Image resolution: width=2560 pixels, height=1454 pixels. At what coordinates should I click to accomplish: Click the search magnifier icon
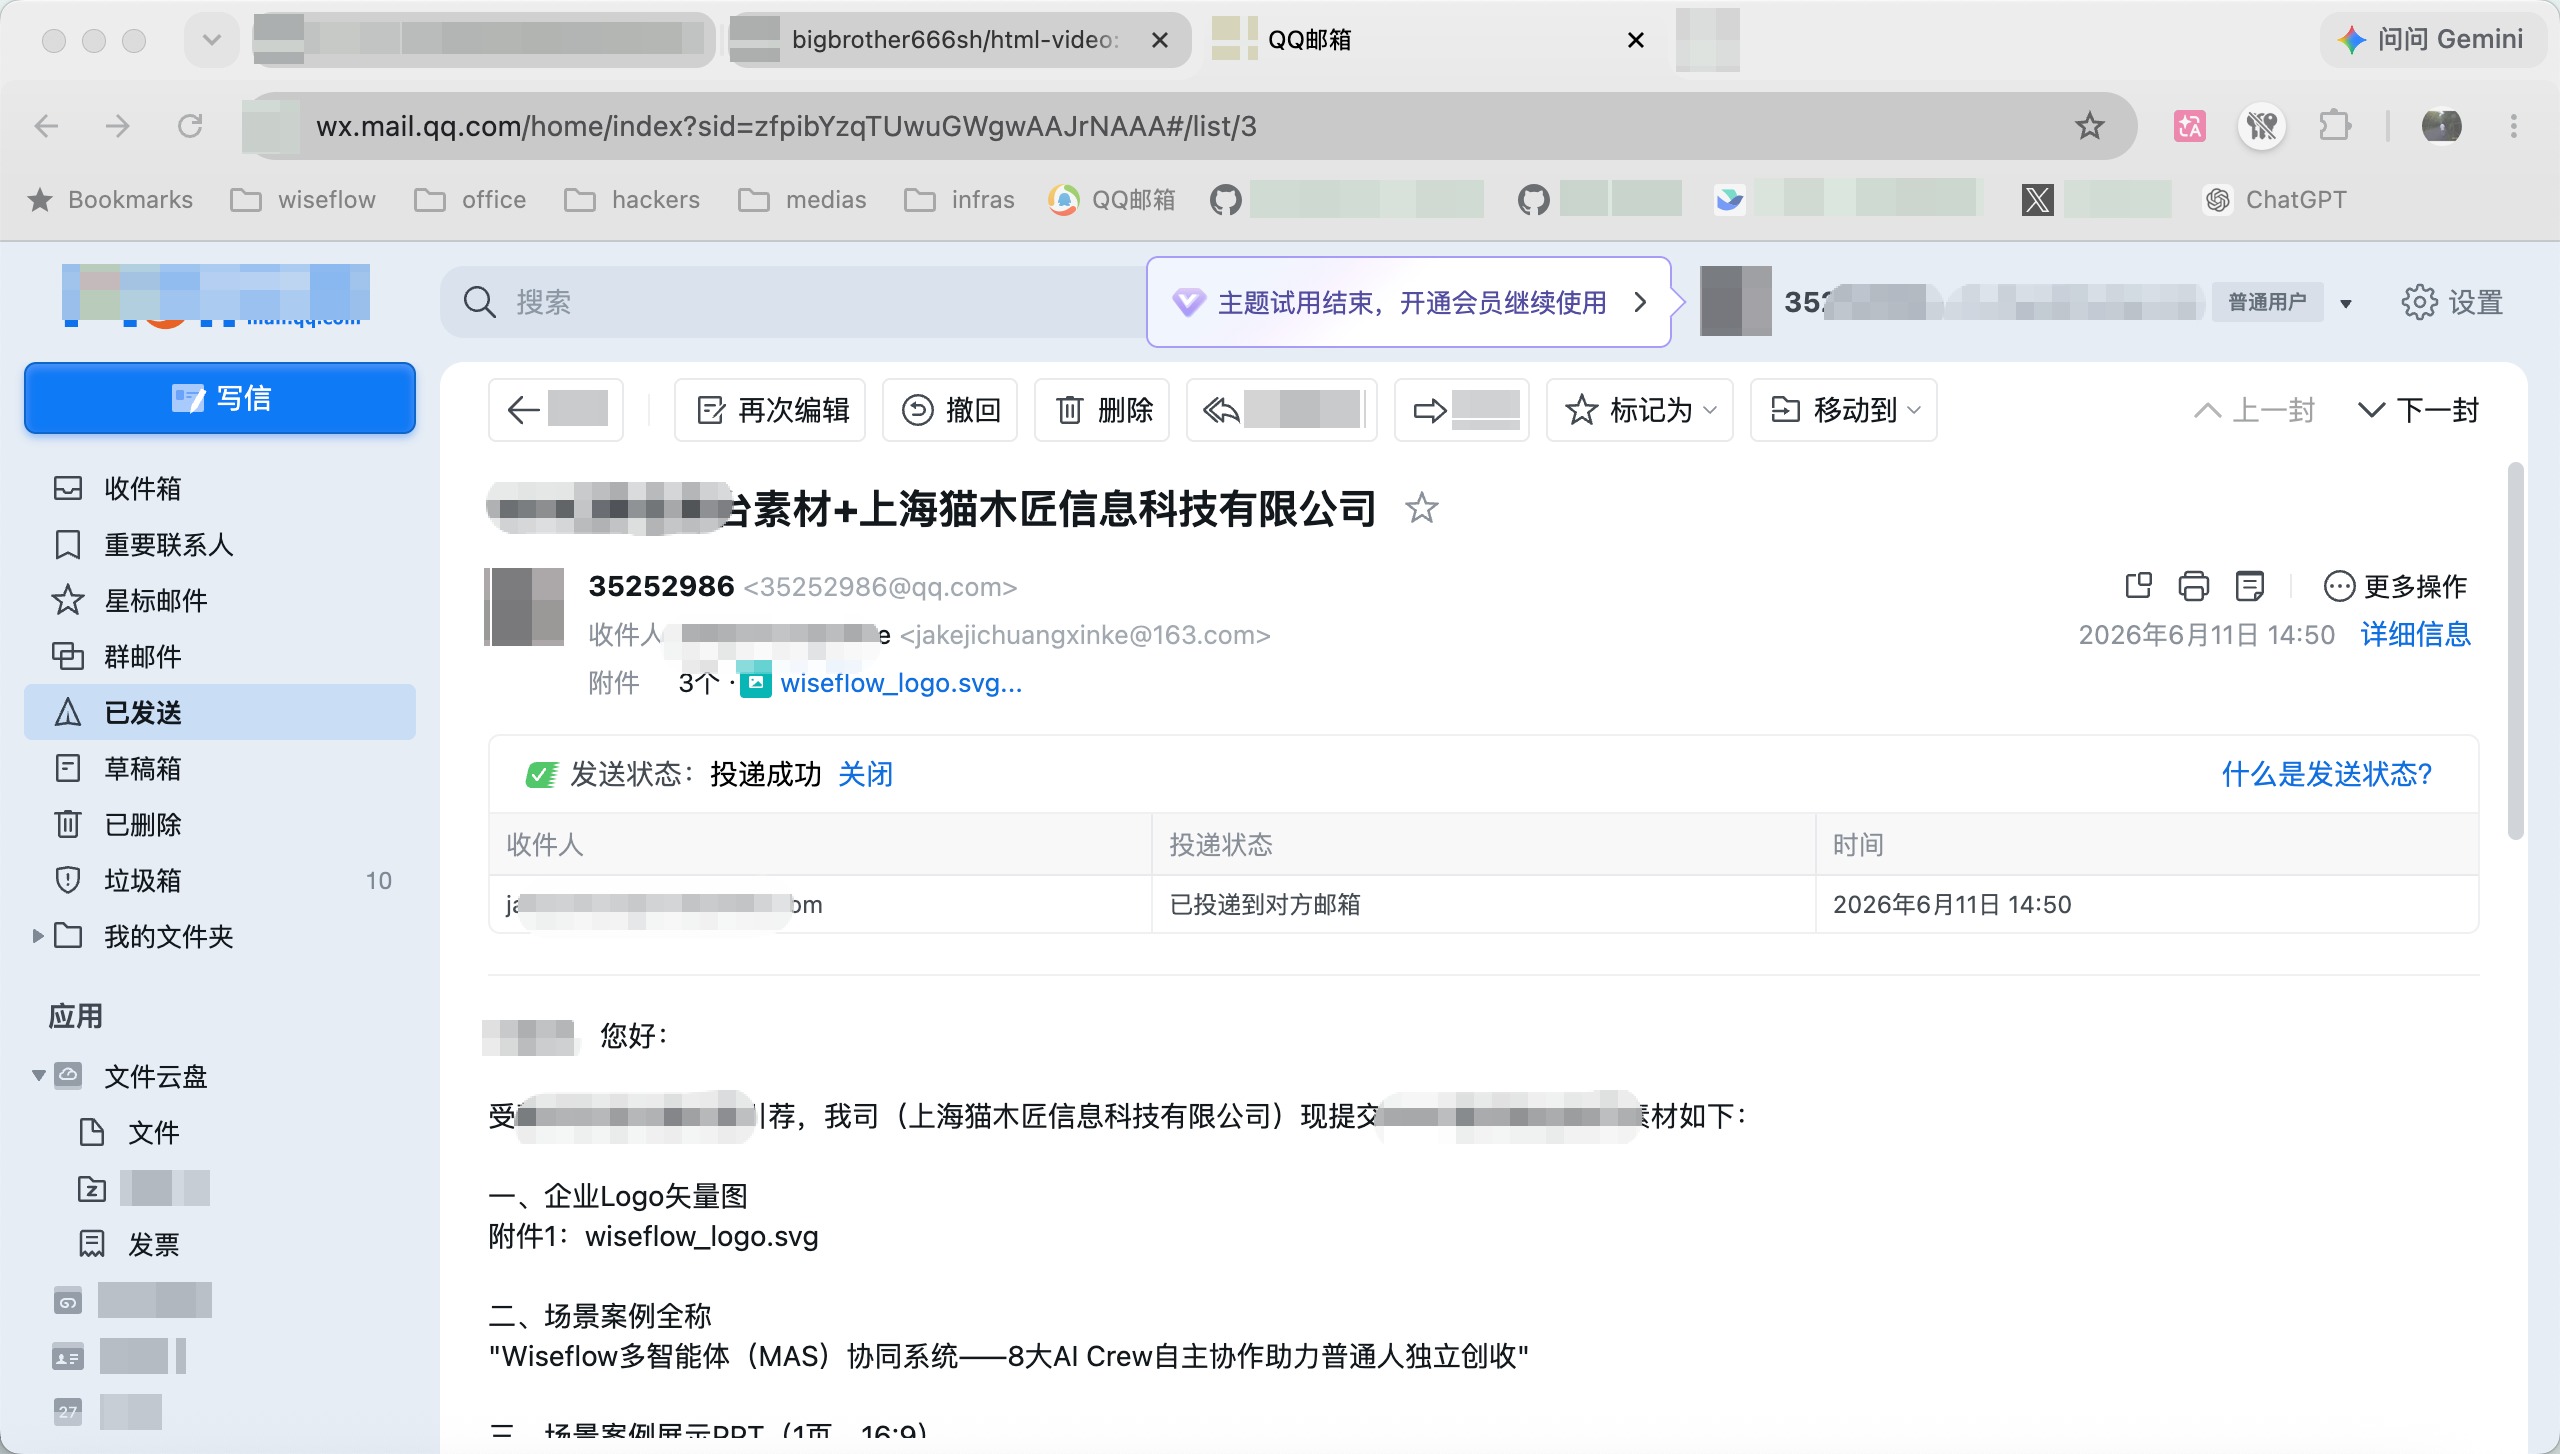pyautogui.click(x=480, y=302)
